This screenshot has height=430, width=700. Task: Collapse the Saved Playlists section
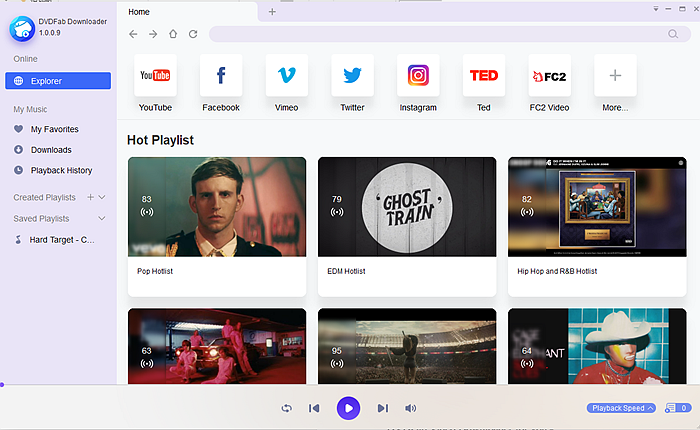pyautogui.click(x=102, y=218)
